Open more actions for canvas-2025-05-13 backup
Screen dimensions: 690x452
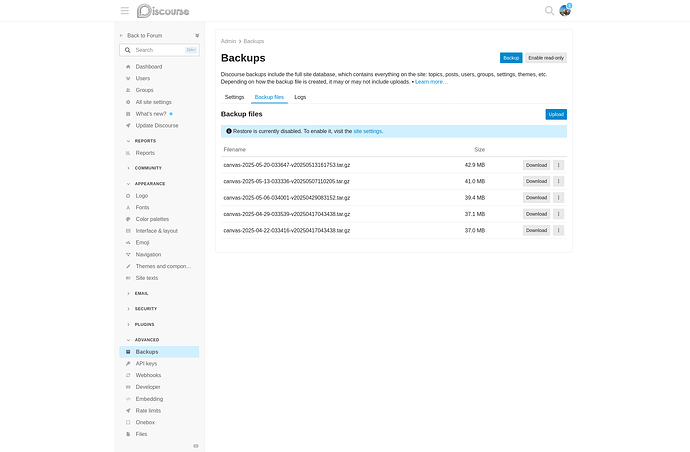(558, 181)
